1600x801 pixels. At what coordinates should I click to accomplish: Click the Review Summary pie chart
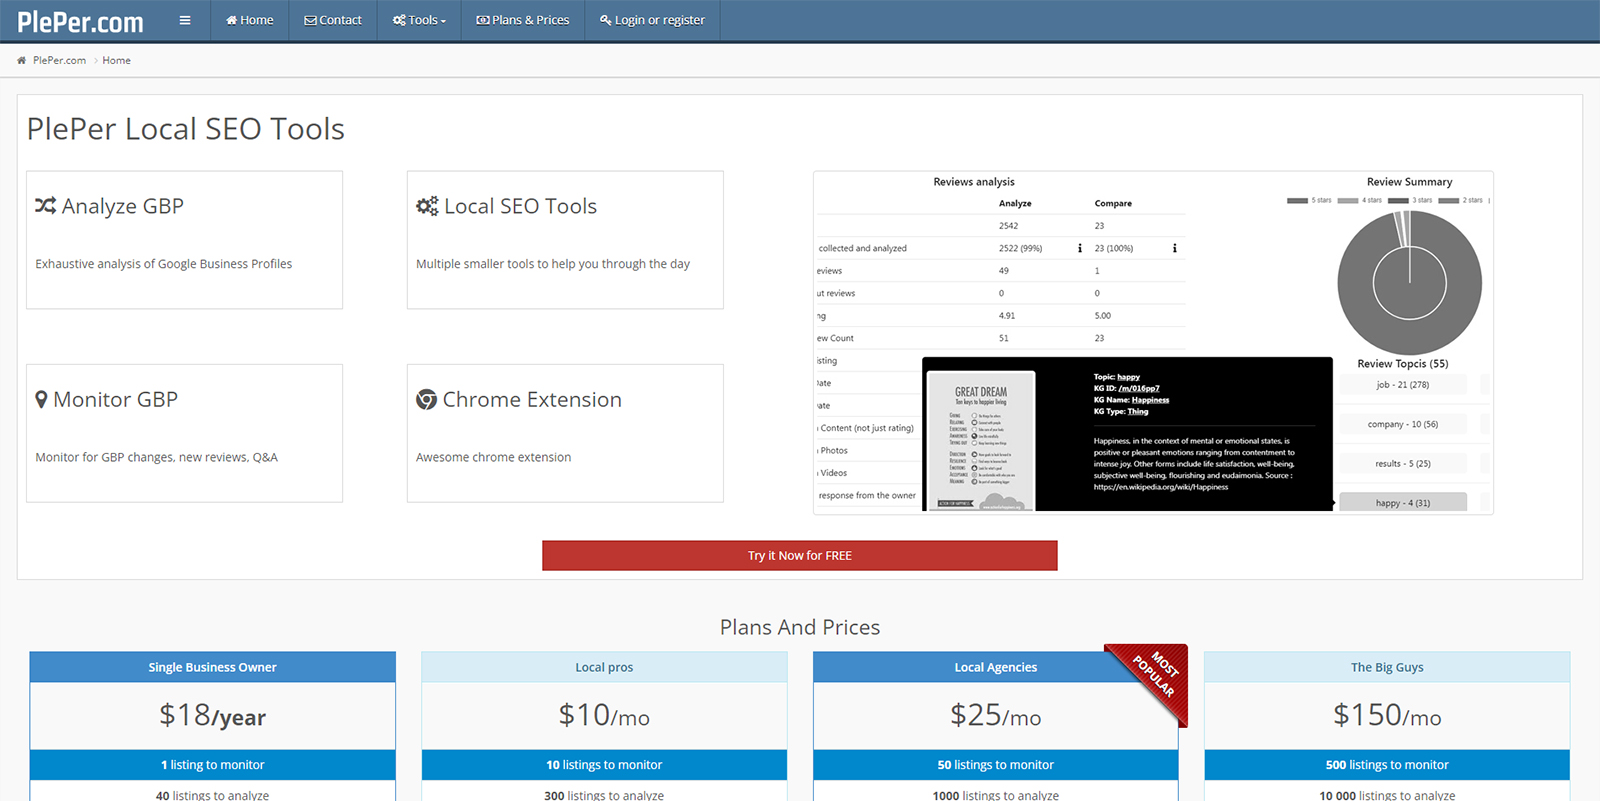(x=1410, y=282)
